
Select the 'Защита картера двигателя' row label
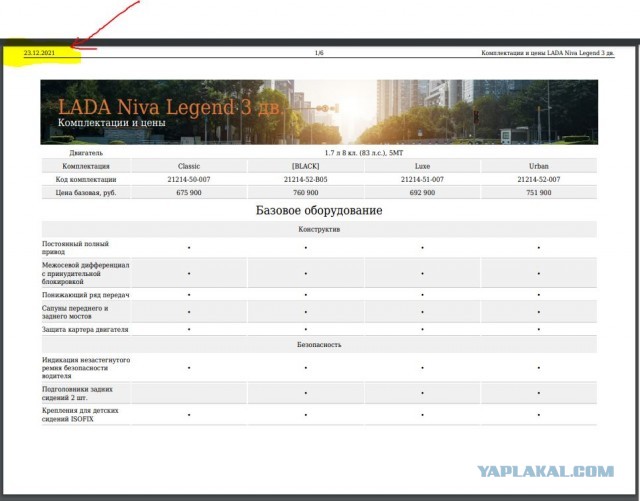pos(85,329)
